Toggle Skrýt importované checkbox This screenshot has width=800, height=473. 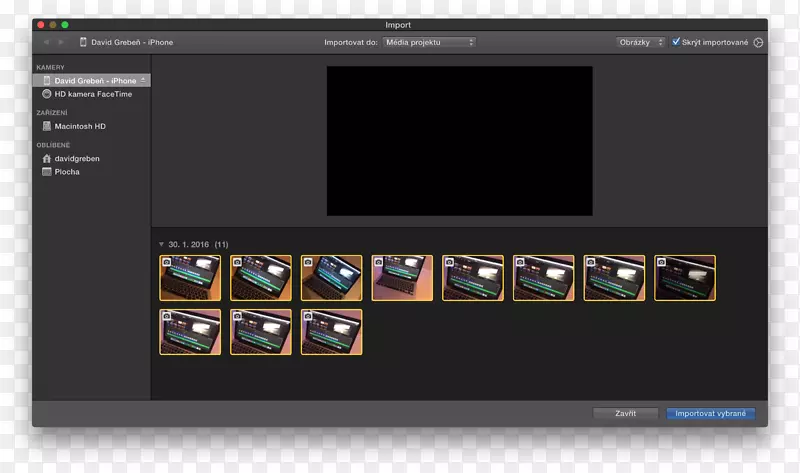pos(676,42)
